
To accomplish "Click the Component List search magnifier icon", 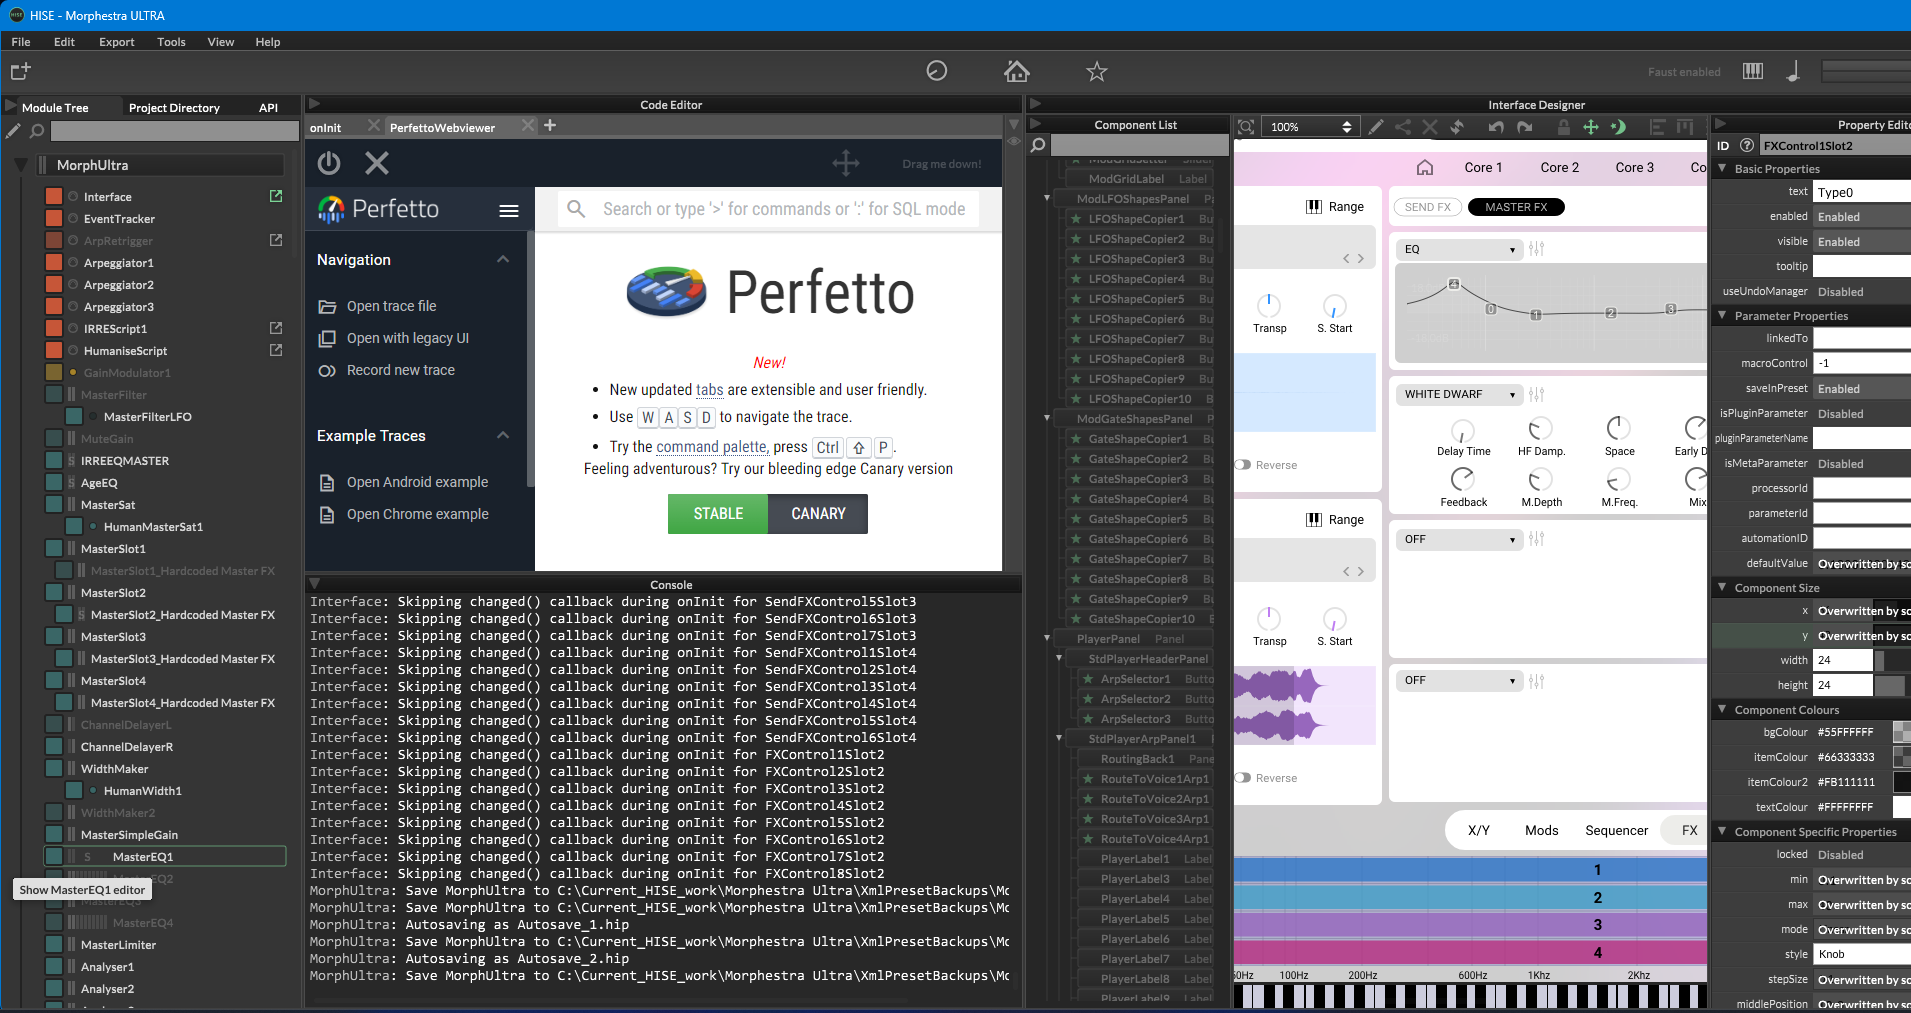I will tap(1039, 146).
